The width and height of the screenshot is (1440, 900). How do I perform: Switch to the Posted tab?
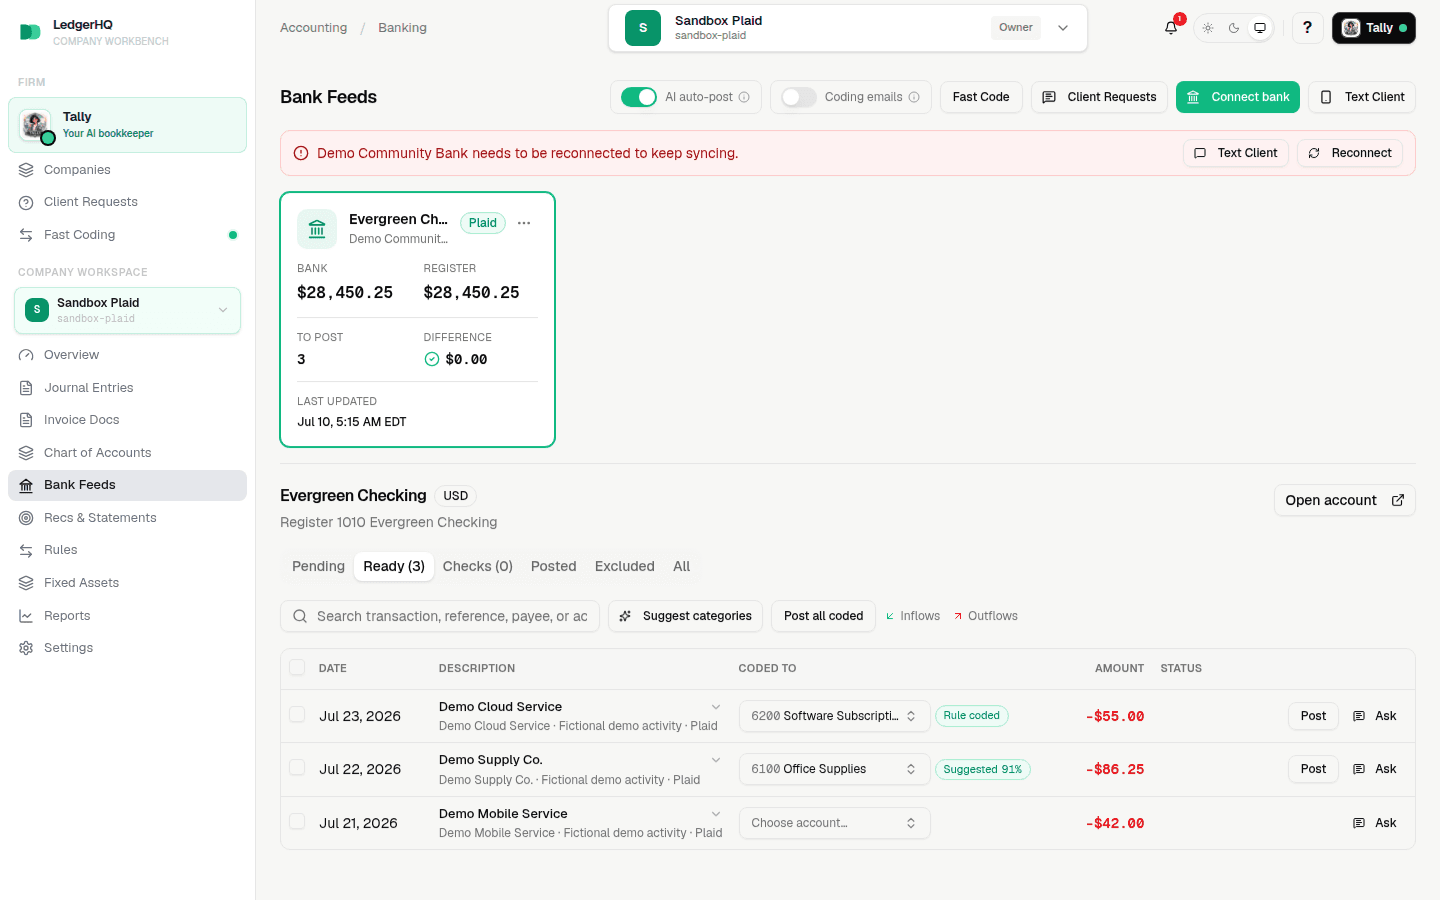click(x=553, y=566)
